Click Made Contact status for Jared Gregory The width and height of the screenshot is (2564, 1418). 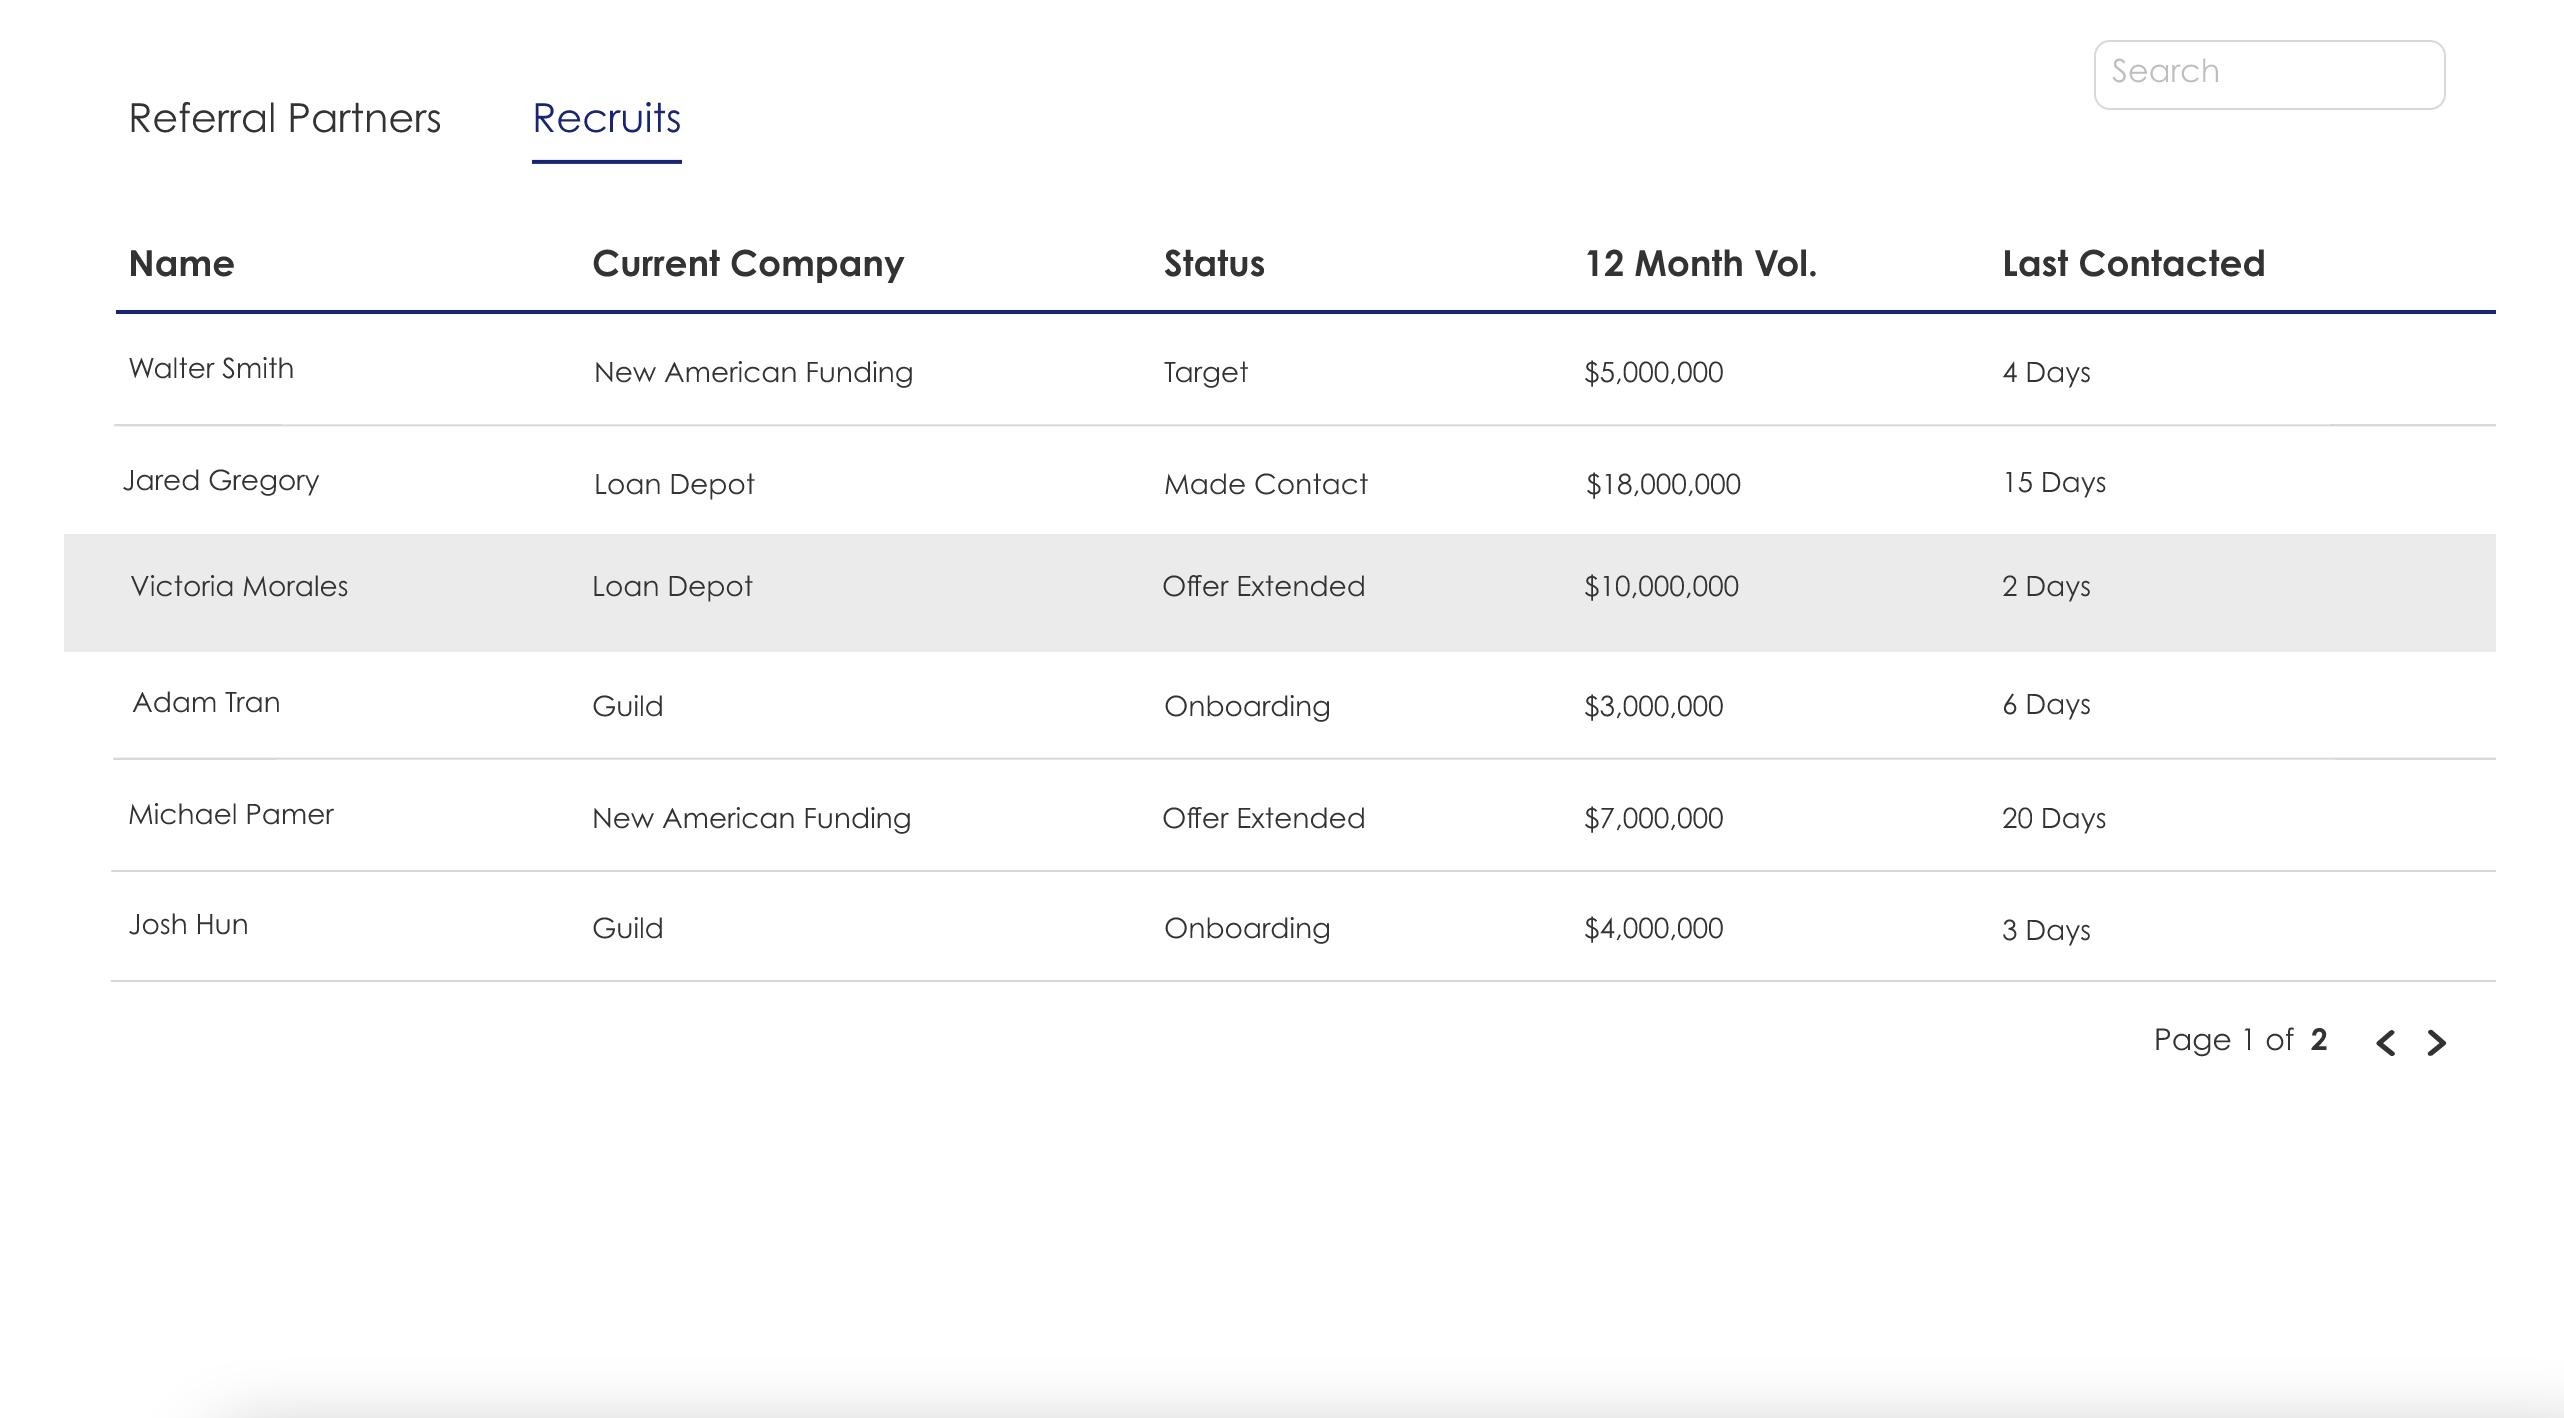(x=1265, y=485)
